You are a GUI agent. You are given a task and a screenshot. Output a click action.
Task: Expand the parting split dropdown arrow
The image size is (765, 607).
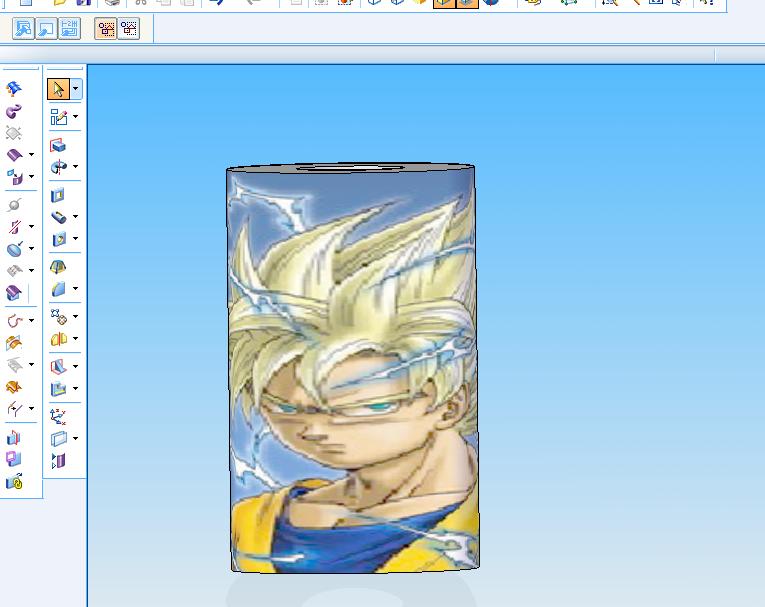pos(32,408)
